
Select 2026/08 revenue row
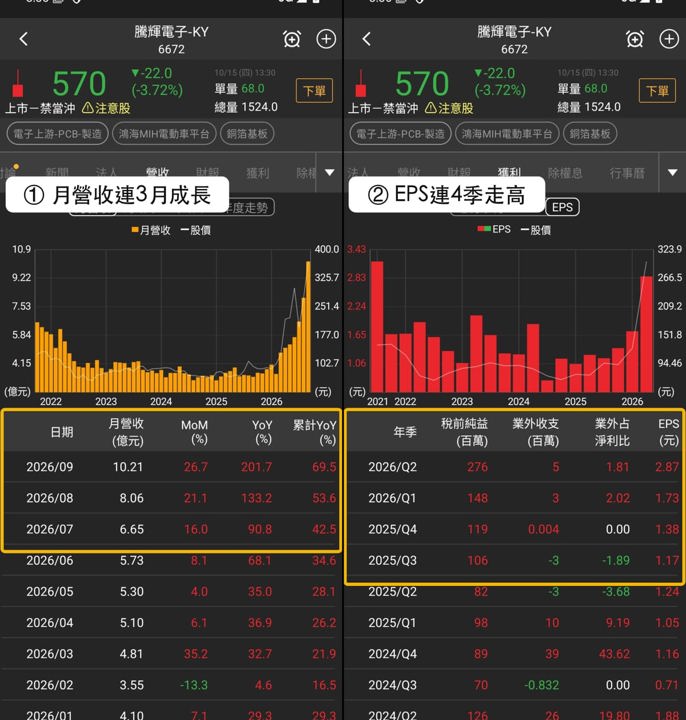click(x=171, y=498)
